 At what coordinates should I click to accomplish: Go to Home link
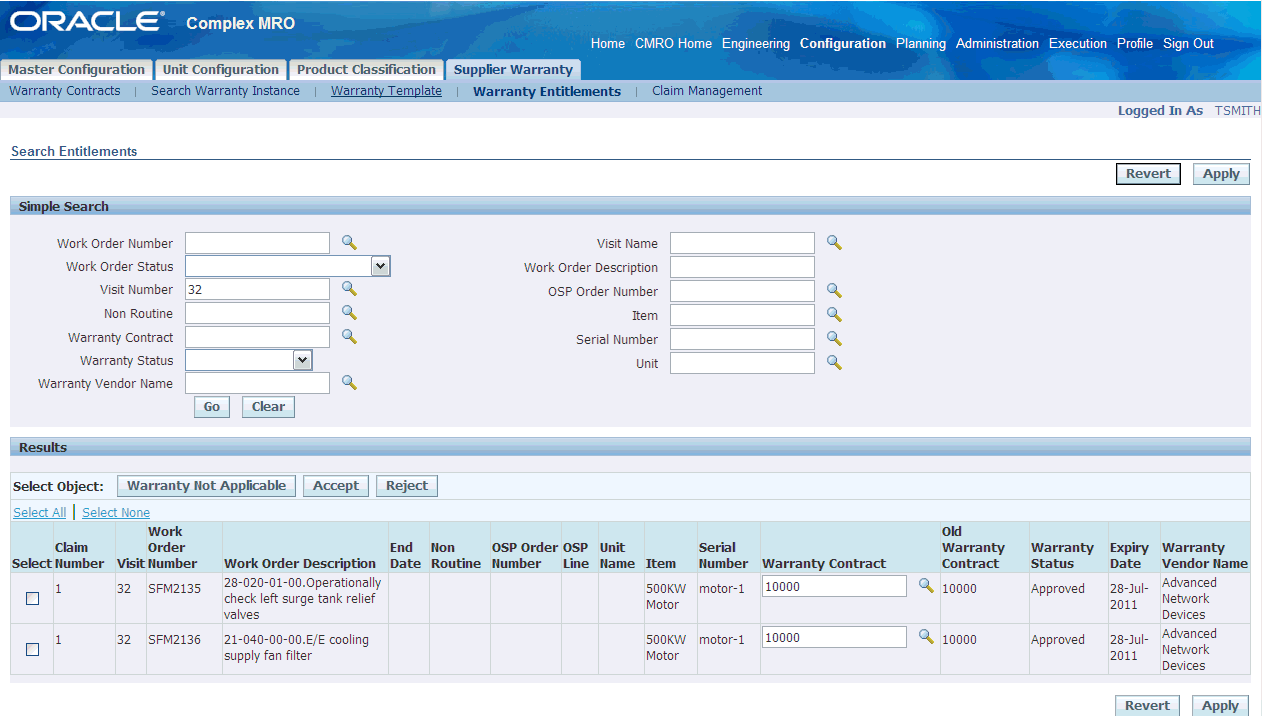point(608,43)
